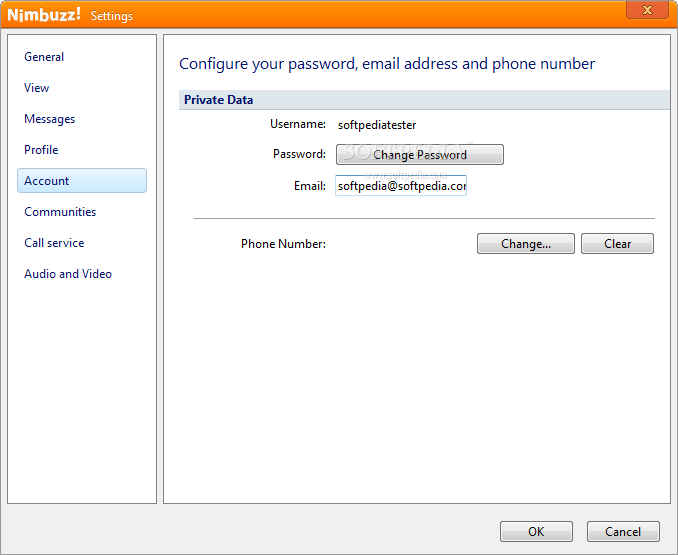Close the Nimbuzz Settings window
Viewport: 678px width, 555px height.
click(x=647, y=10)
